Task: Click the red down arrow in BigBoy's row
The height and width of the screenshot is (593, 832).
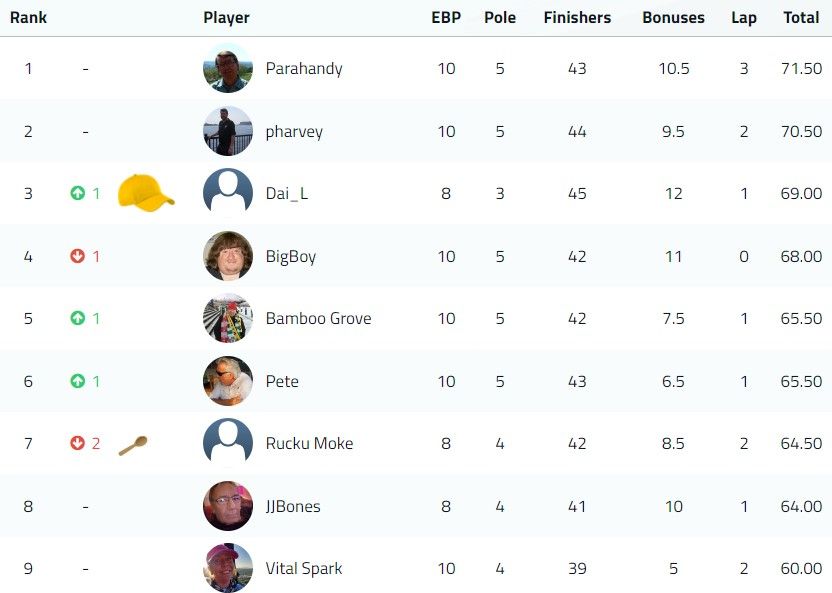Action: coord(77,256)
